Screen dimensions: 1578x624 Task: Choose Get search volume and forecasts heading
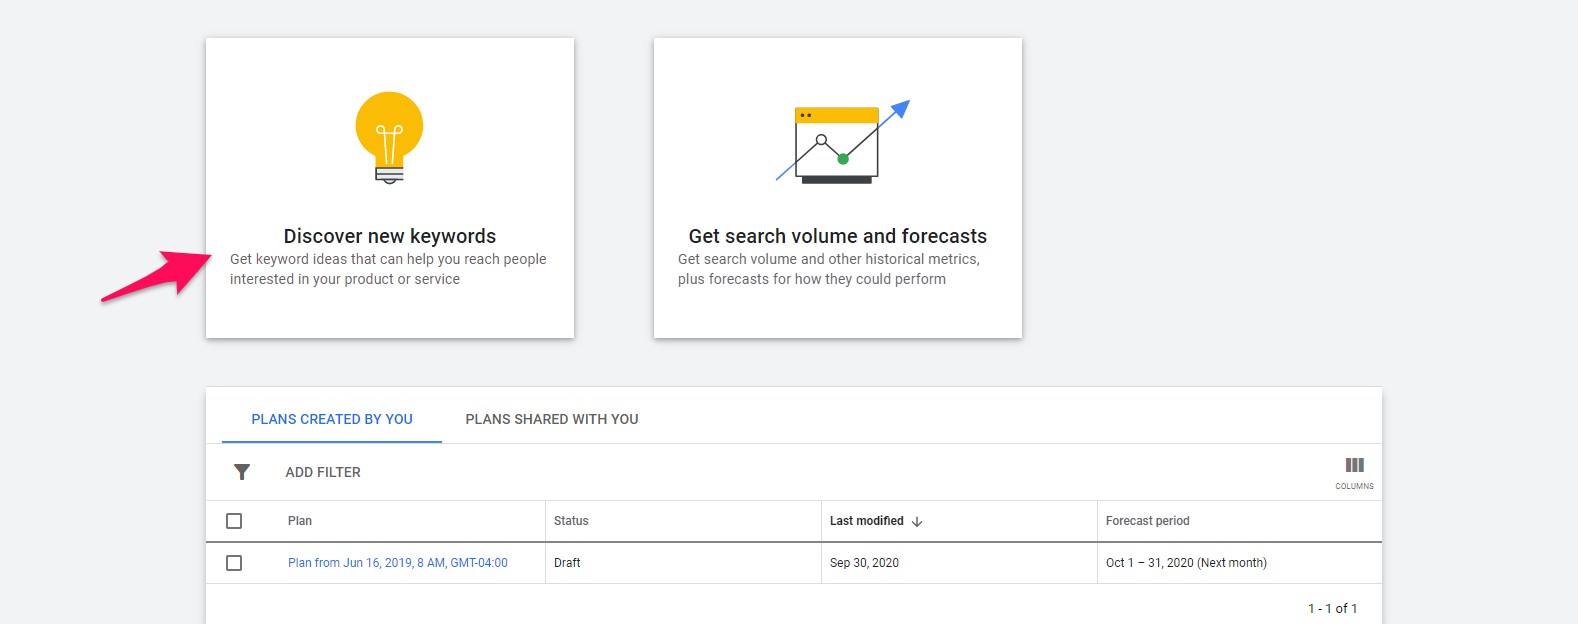click(x=838, y=236)
